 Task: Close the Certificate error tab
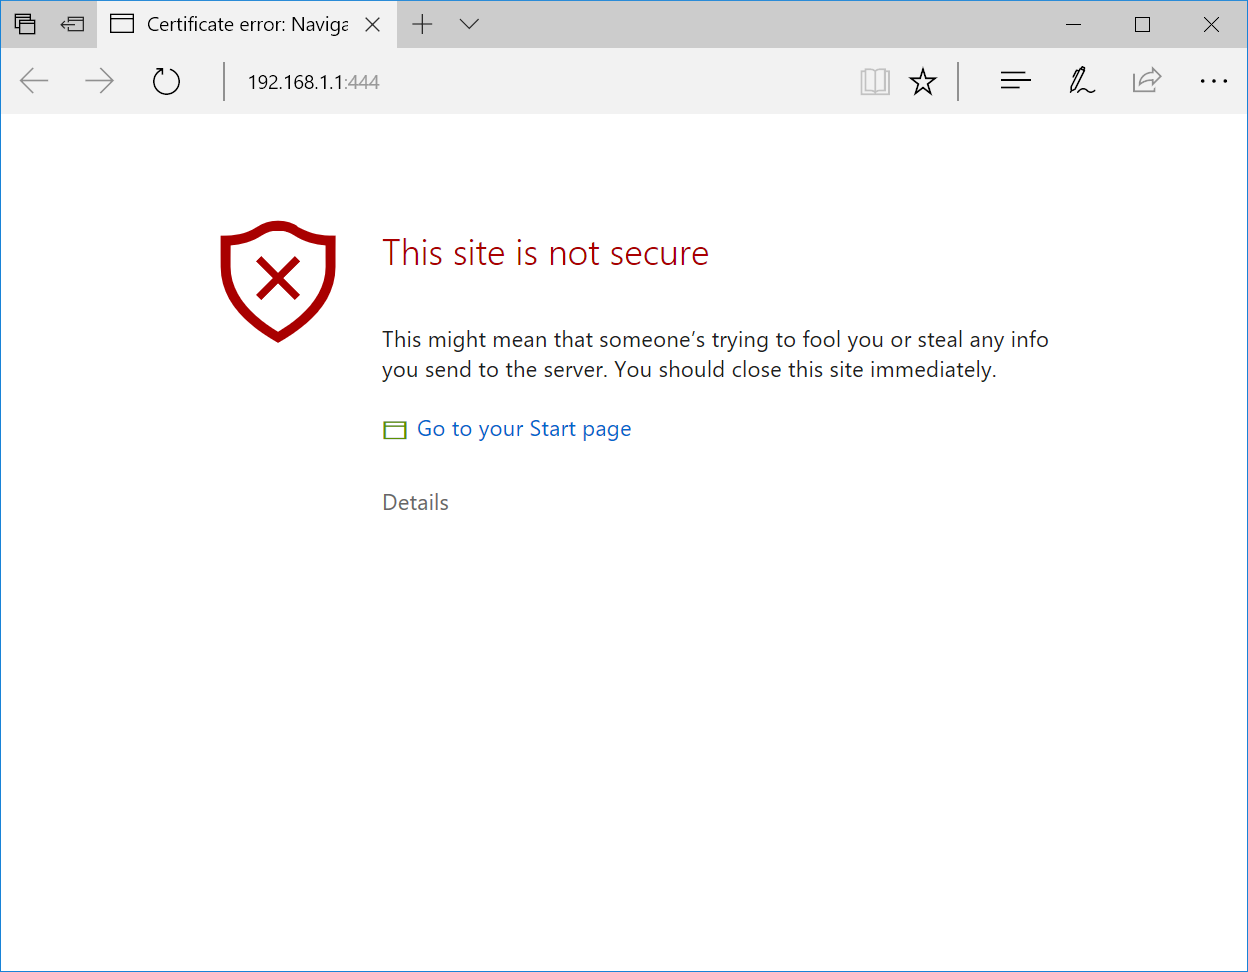click(x=373, y=24)
